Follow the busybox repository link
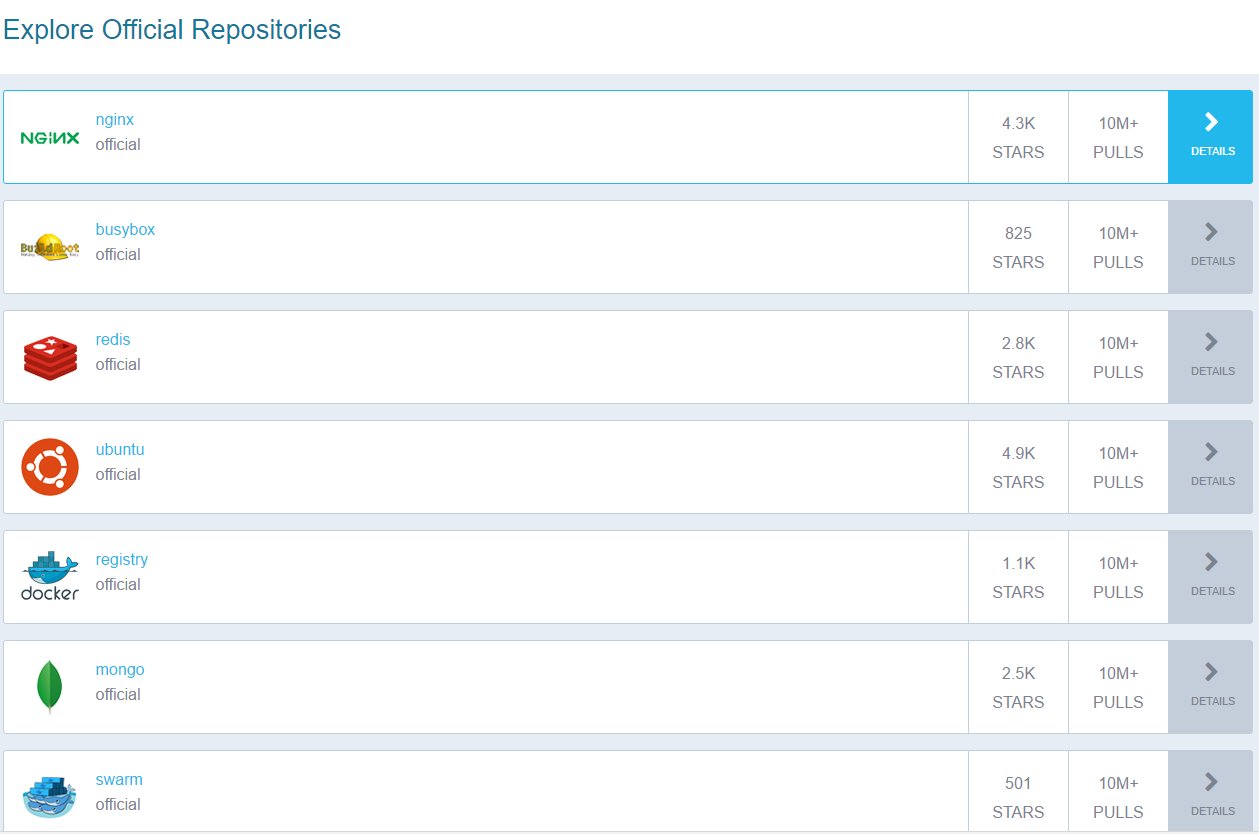1259x834 pixels. (x=125, y=229)
